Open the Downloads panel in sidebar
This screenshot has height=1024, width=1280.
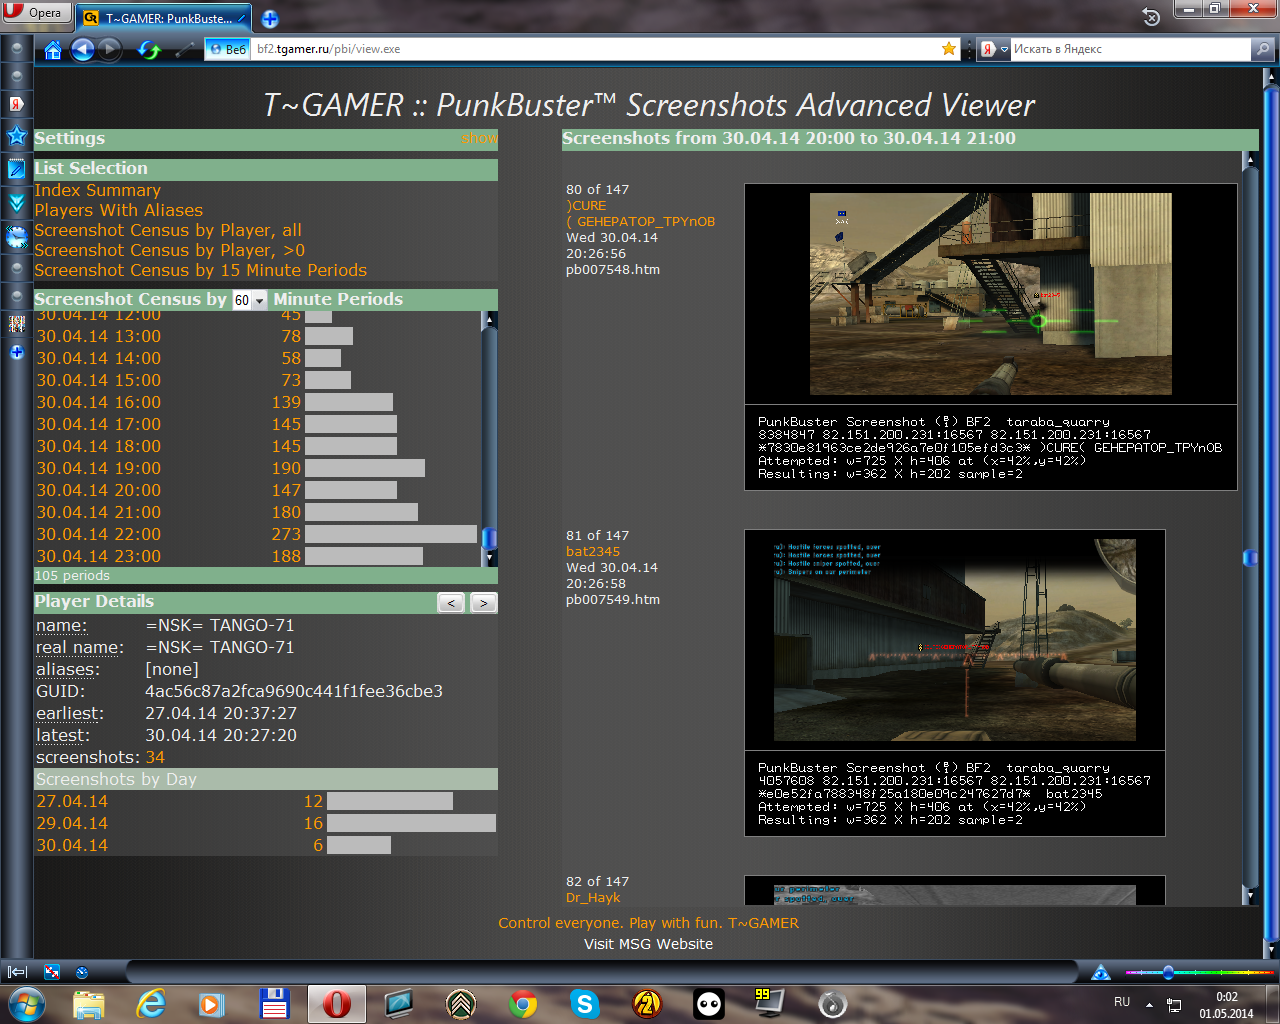tap(17, 203)
